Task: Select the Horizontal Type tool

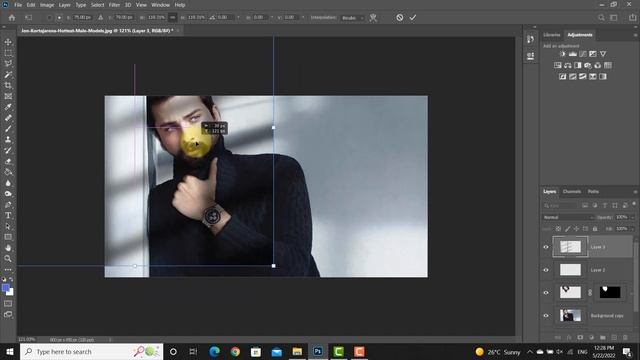Action: [8, 215]
